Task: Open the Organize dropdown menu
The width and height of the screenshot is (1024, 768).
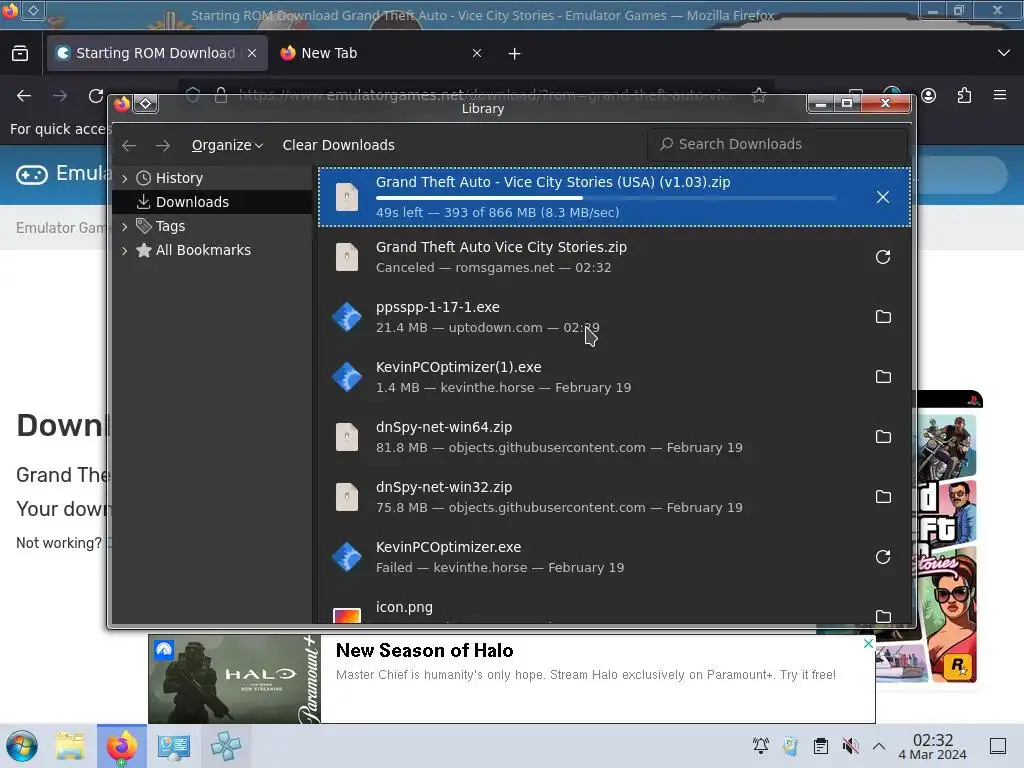Action: 227,145
